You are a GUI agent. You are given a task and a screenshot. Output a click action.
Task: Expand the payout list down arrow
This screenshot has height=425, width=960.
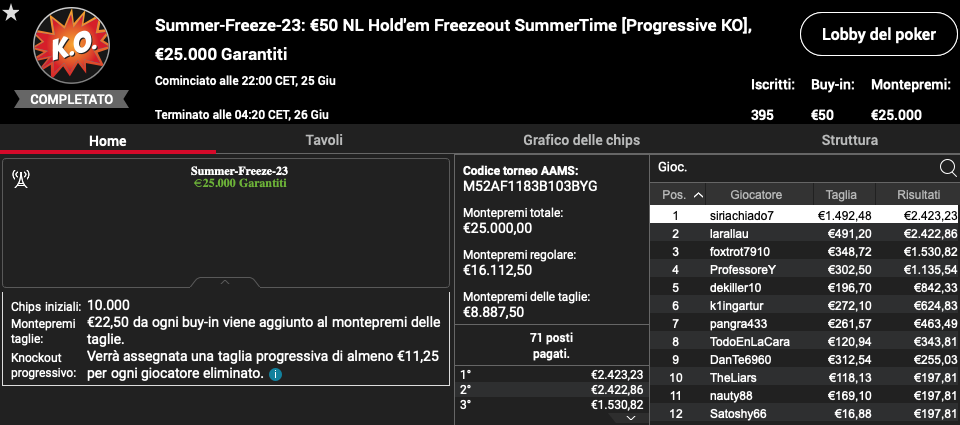[630, 418]
